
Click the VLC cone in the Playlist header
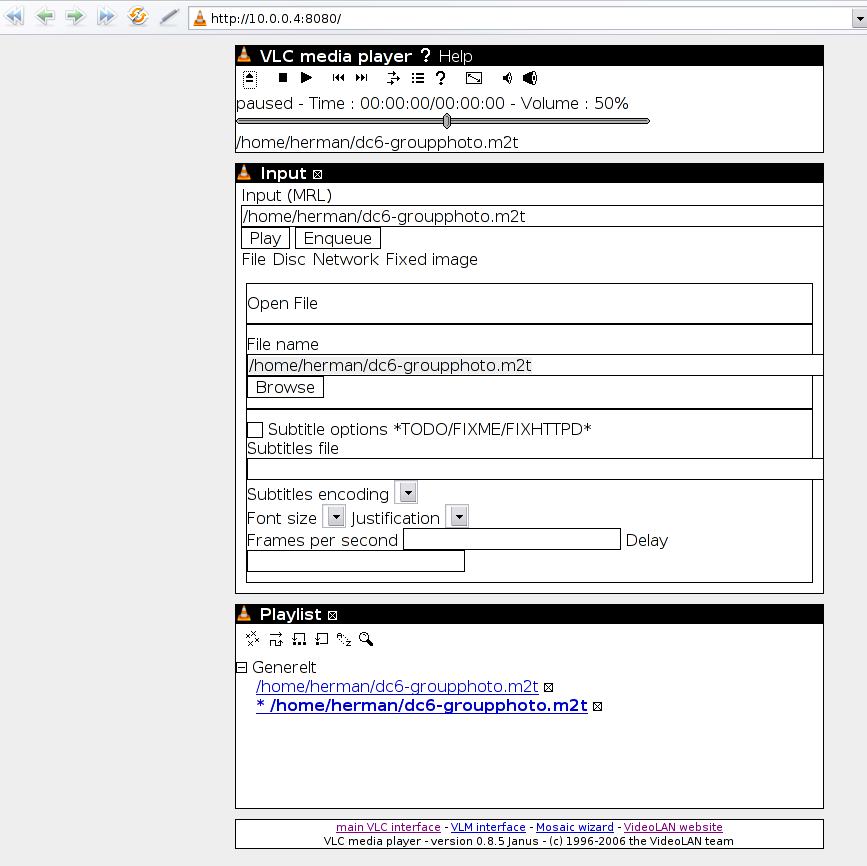244,613
